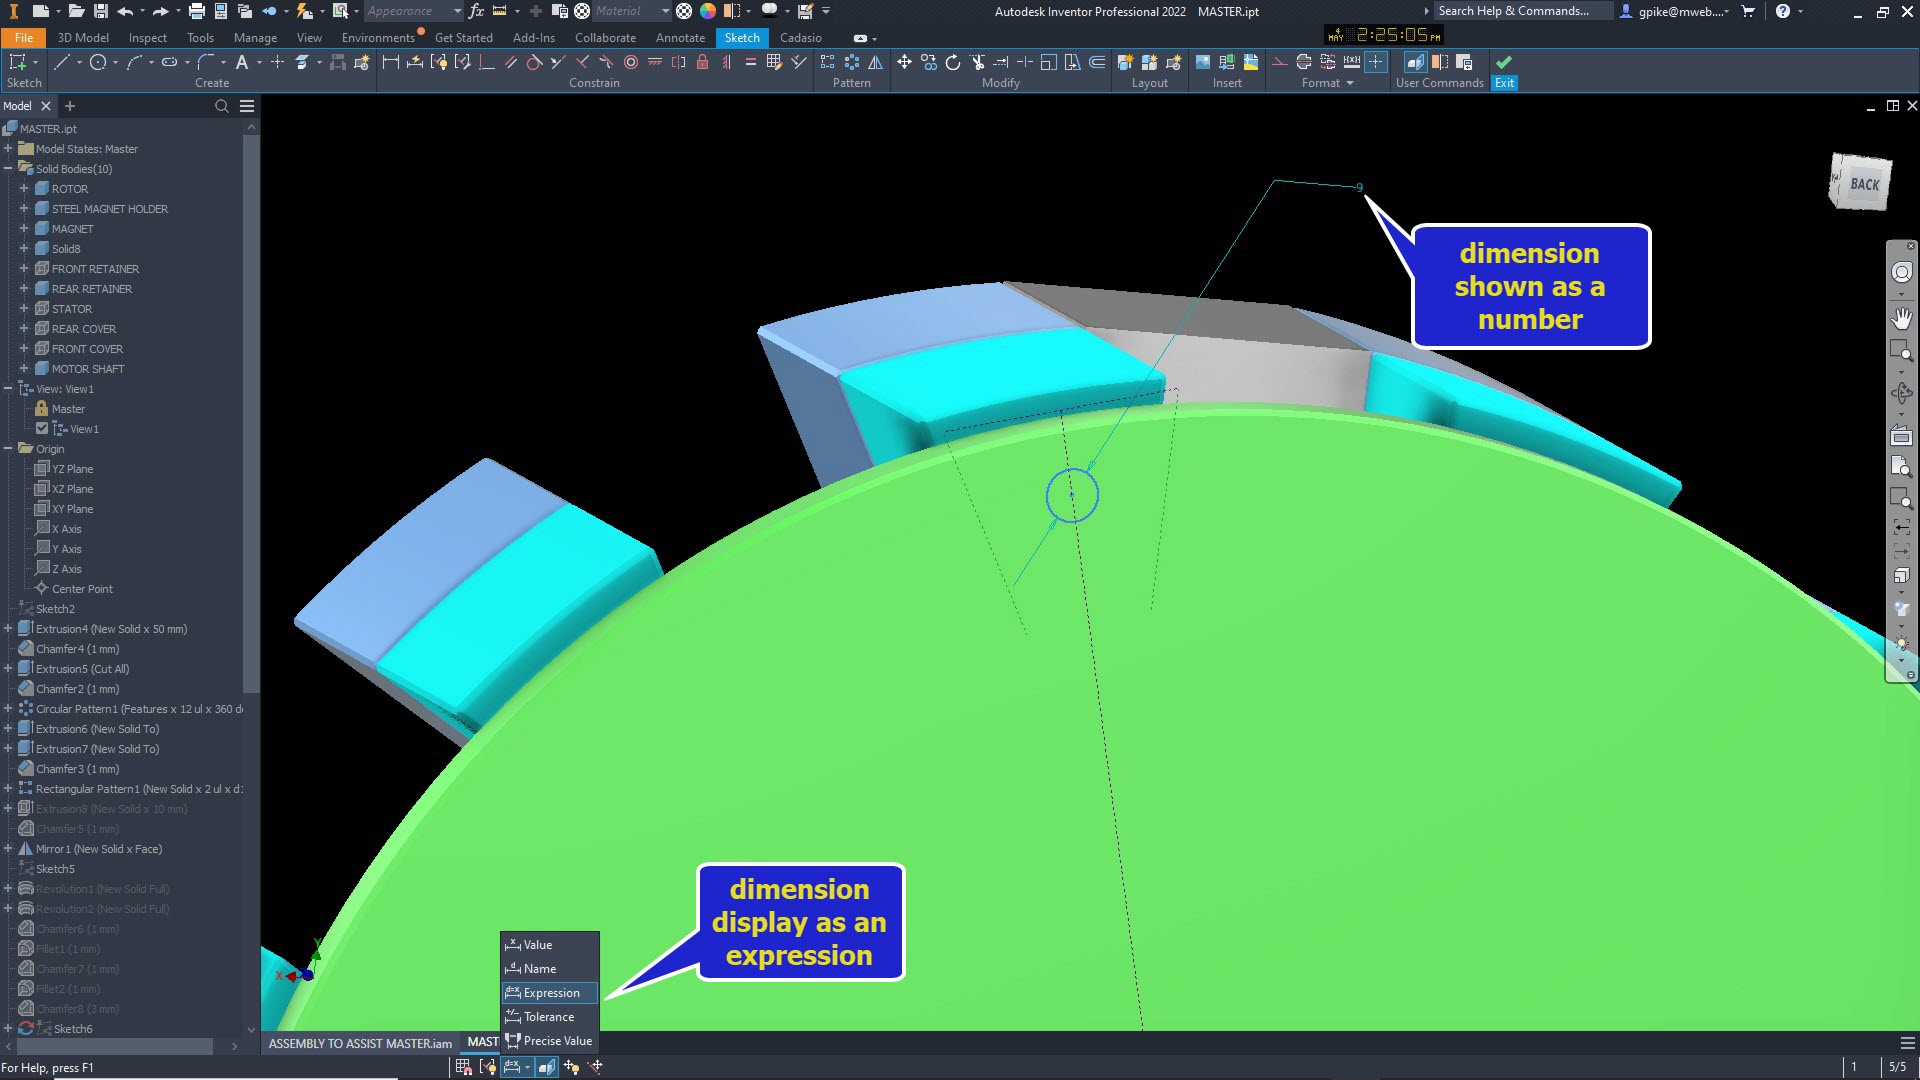The image size is (1920, 1080).
Task: Open the Material dropdown
Action: coord(665,11)
